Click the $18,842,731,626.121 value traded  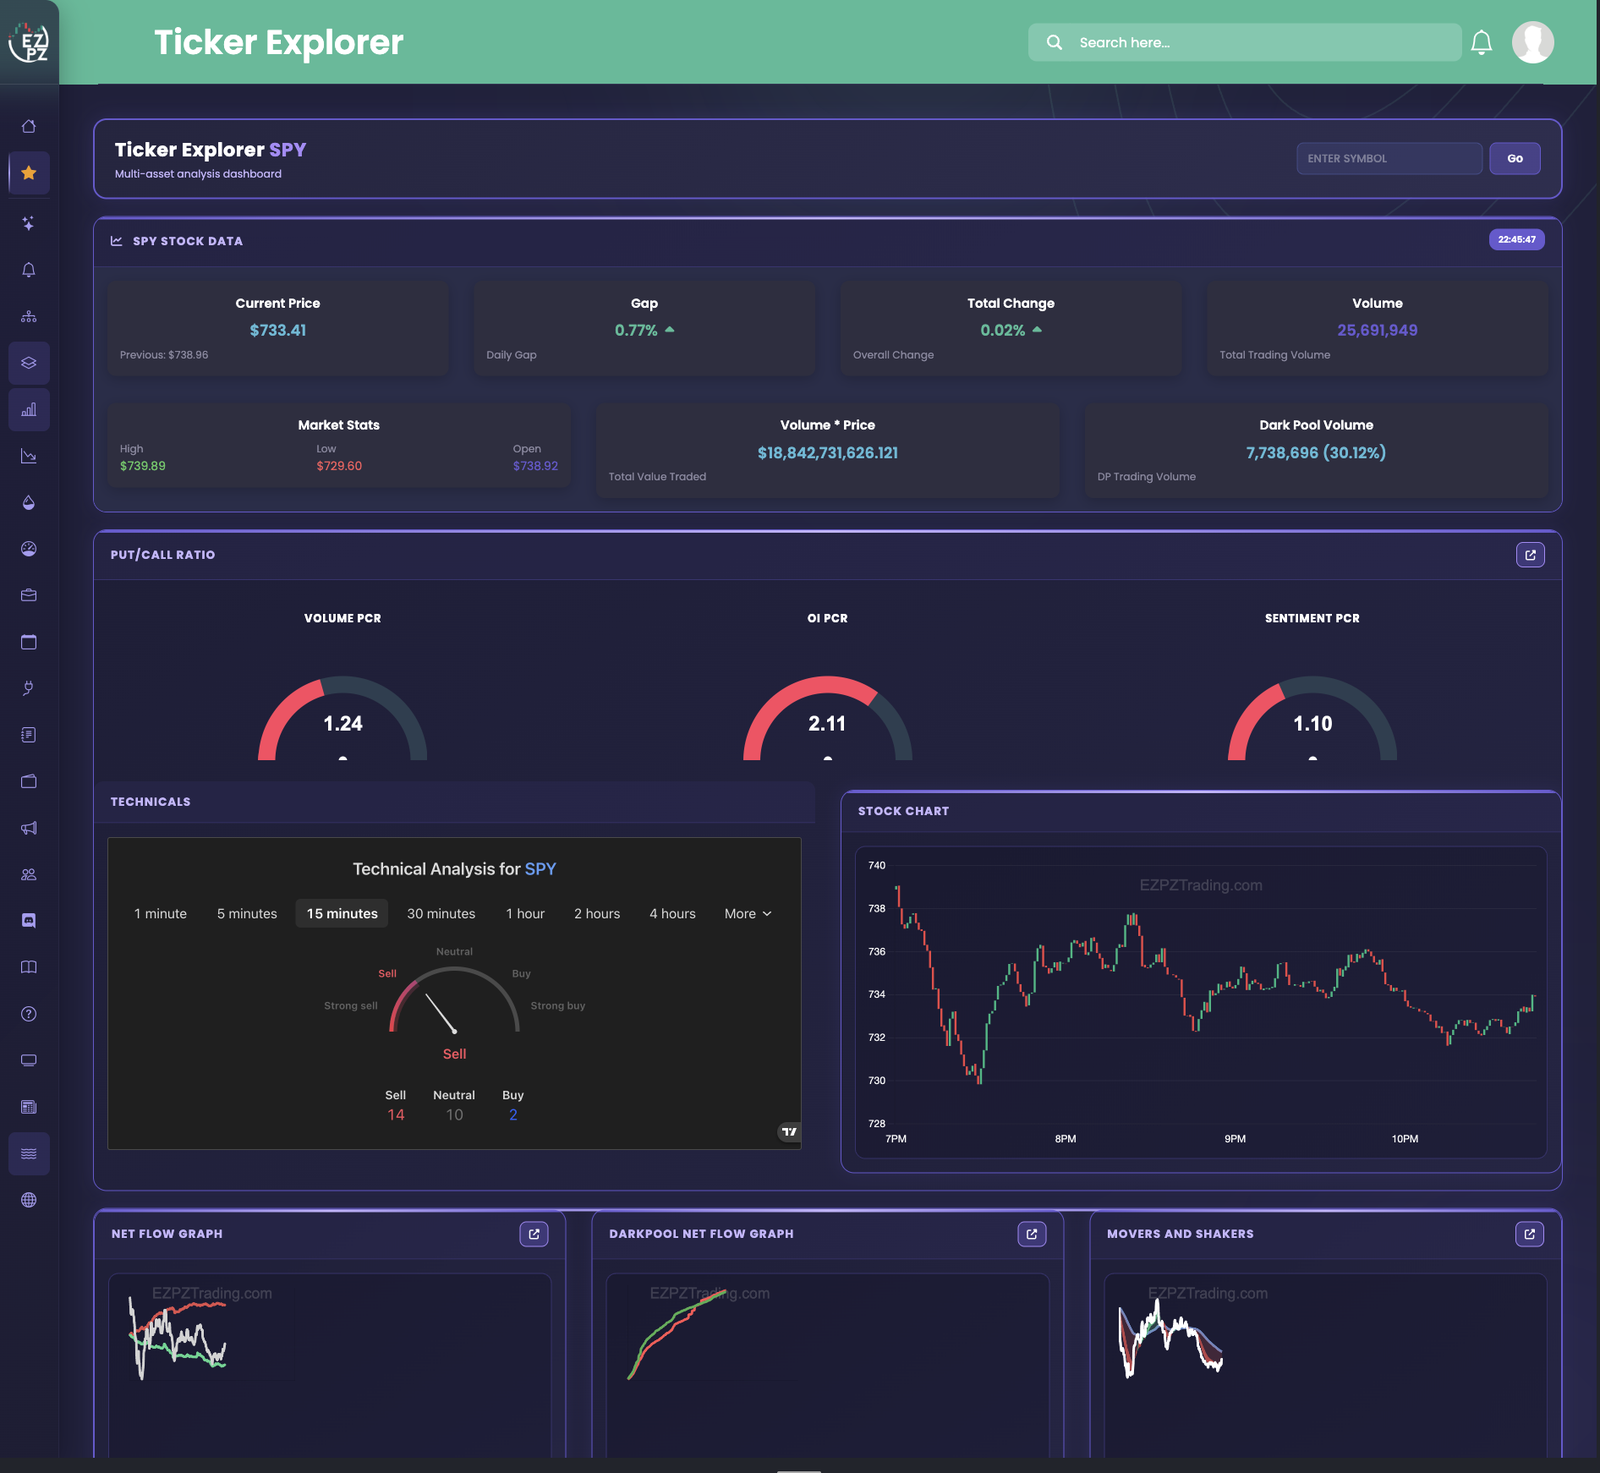tap(828, 453)
